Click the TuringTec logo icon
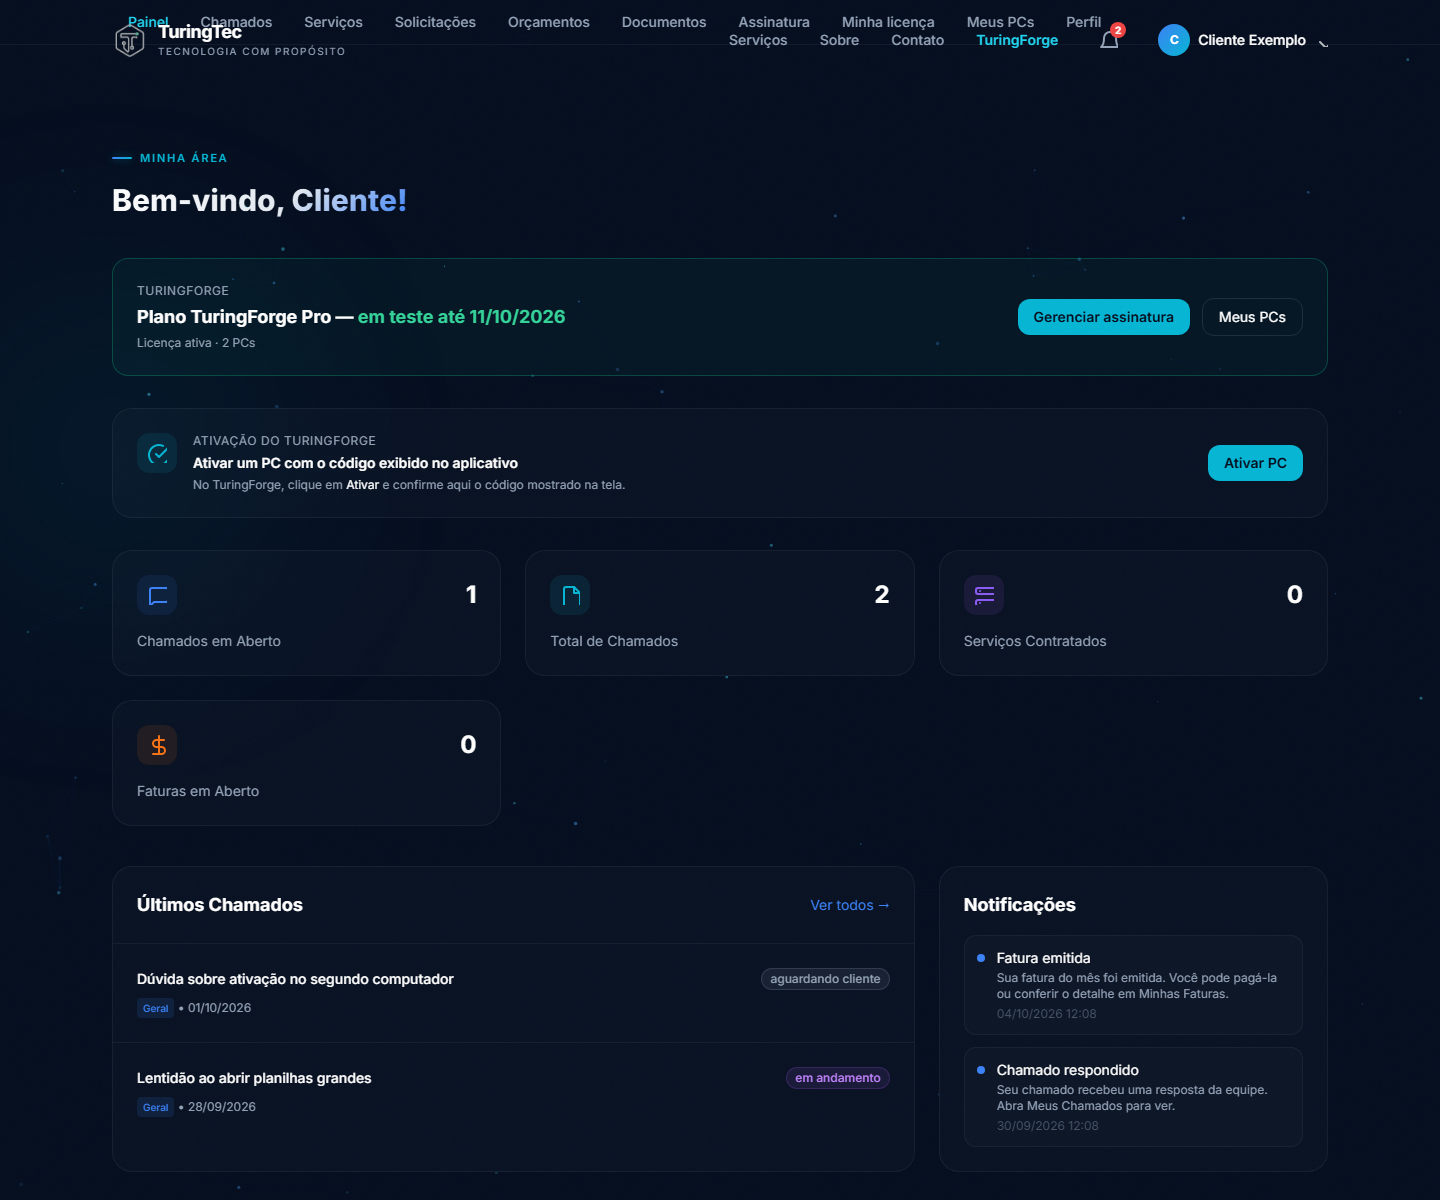The width and height of the screenshot is (1440, 1200). (x=129, y=40)
